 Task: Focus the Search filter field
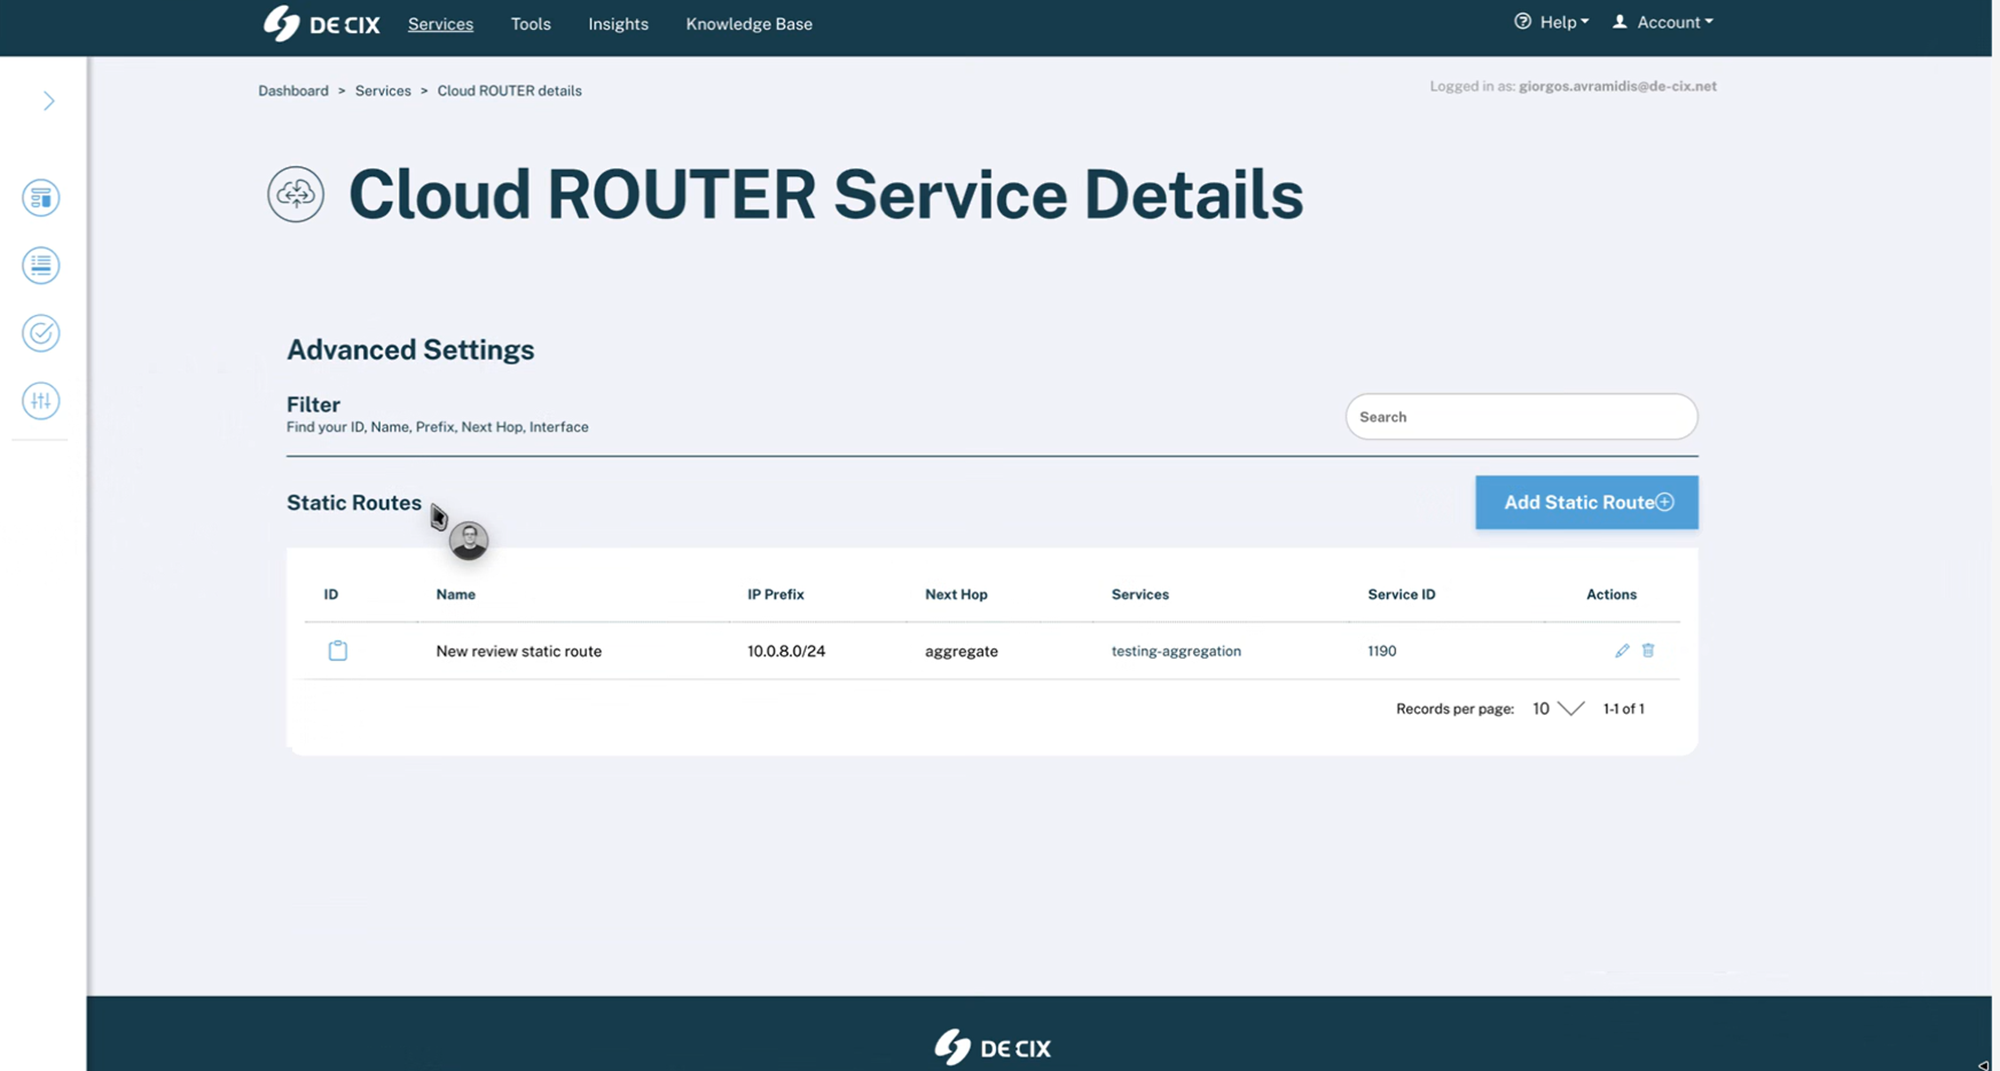tap(1521, 417)
